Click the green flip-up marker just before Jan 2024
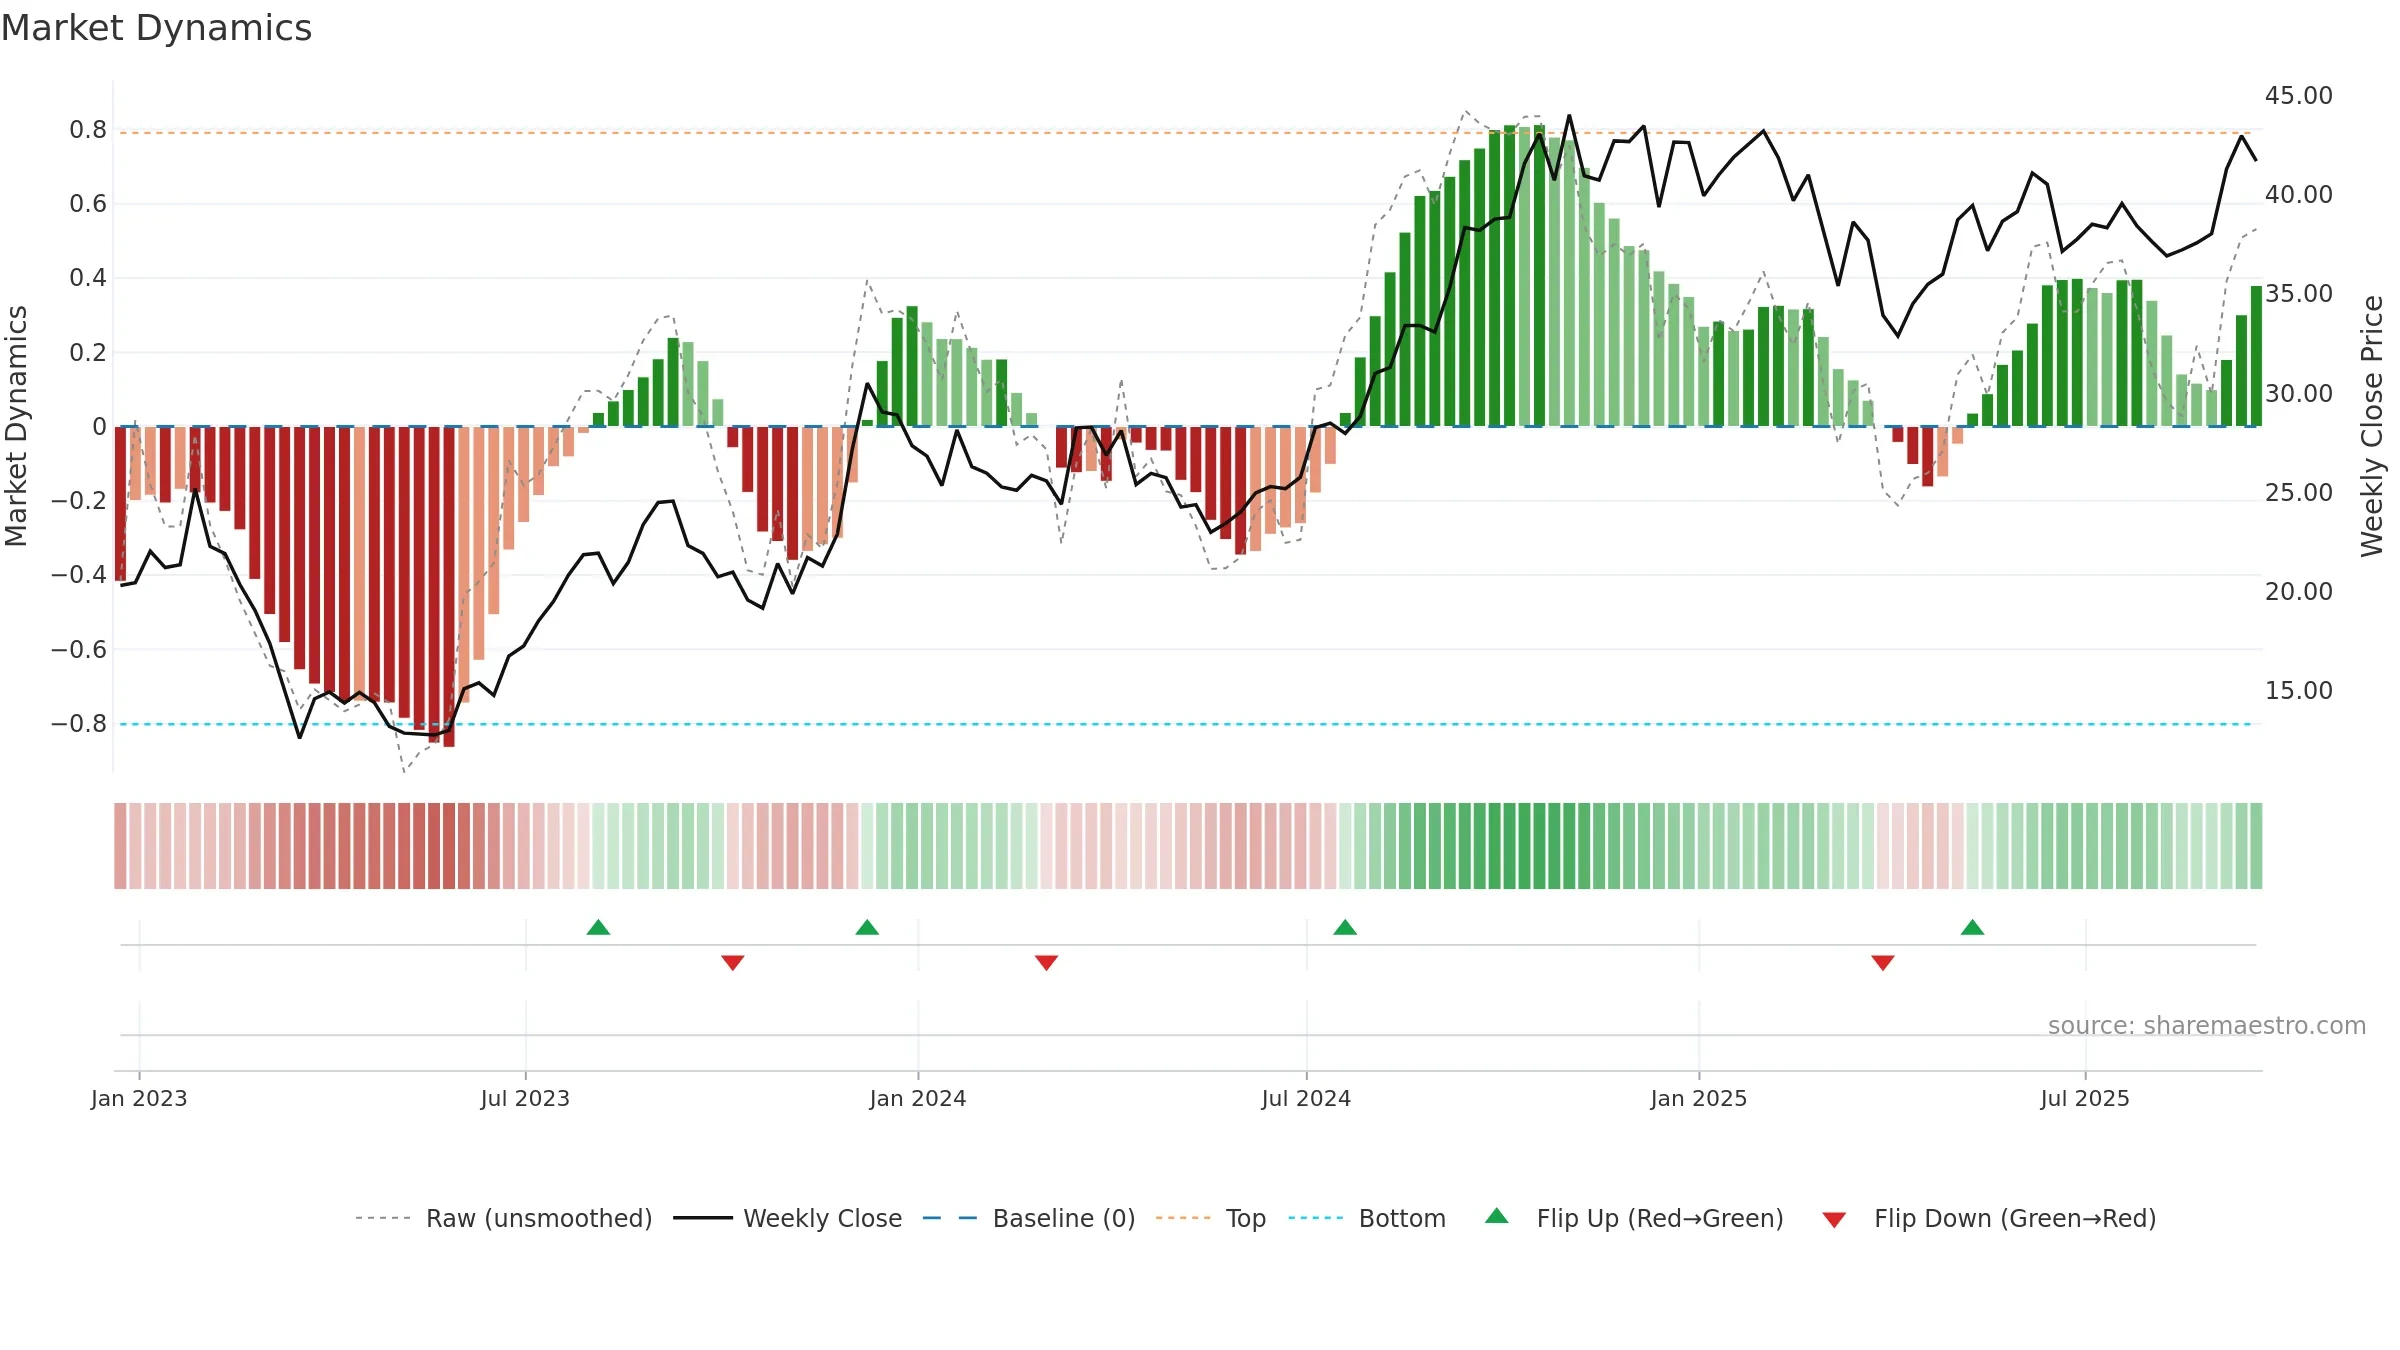 tap(867, 927)
